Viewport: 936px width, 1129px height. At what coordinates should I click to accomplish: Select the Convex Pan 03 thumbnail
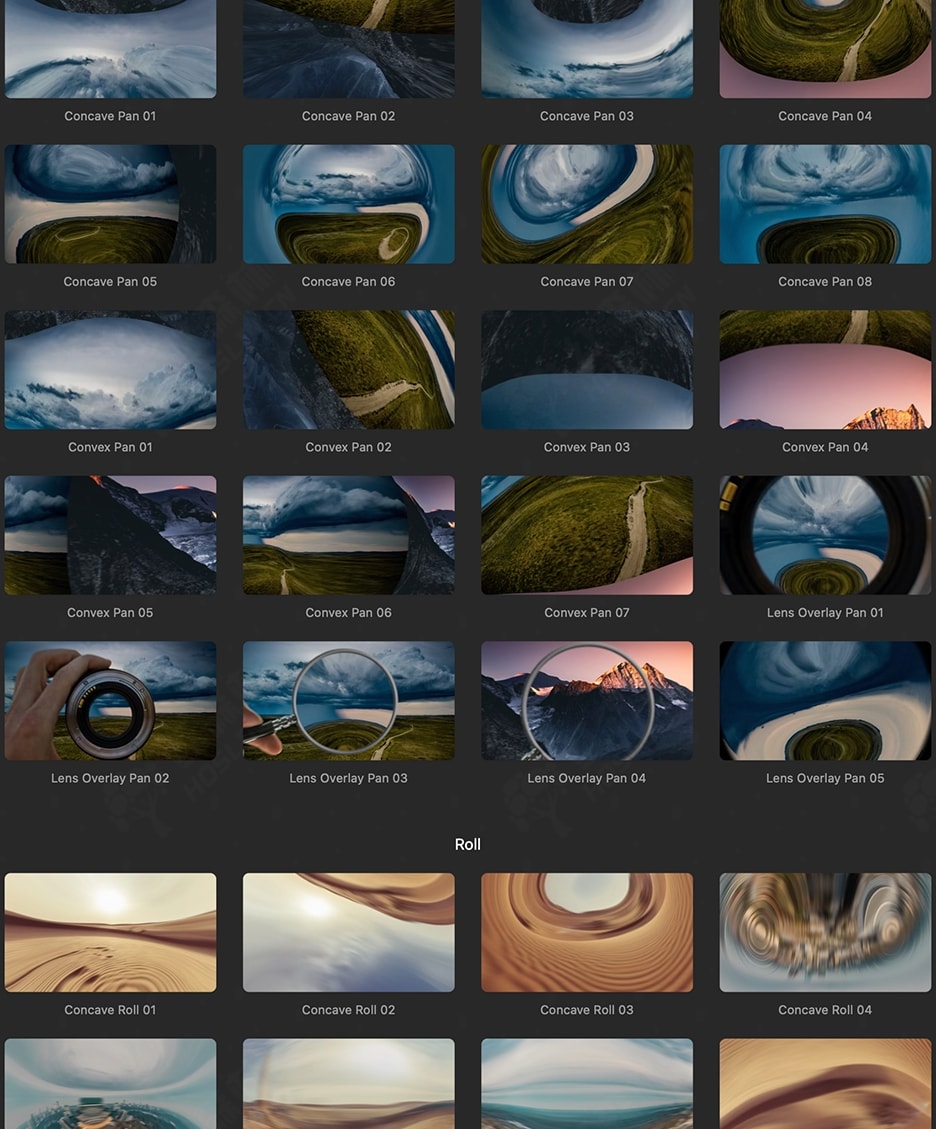tap(587, 369)
